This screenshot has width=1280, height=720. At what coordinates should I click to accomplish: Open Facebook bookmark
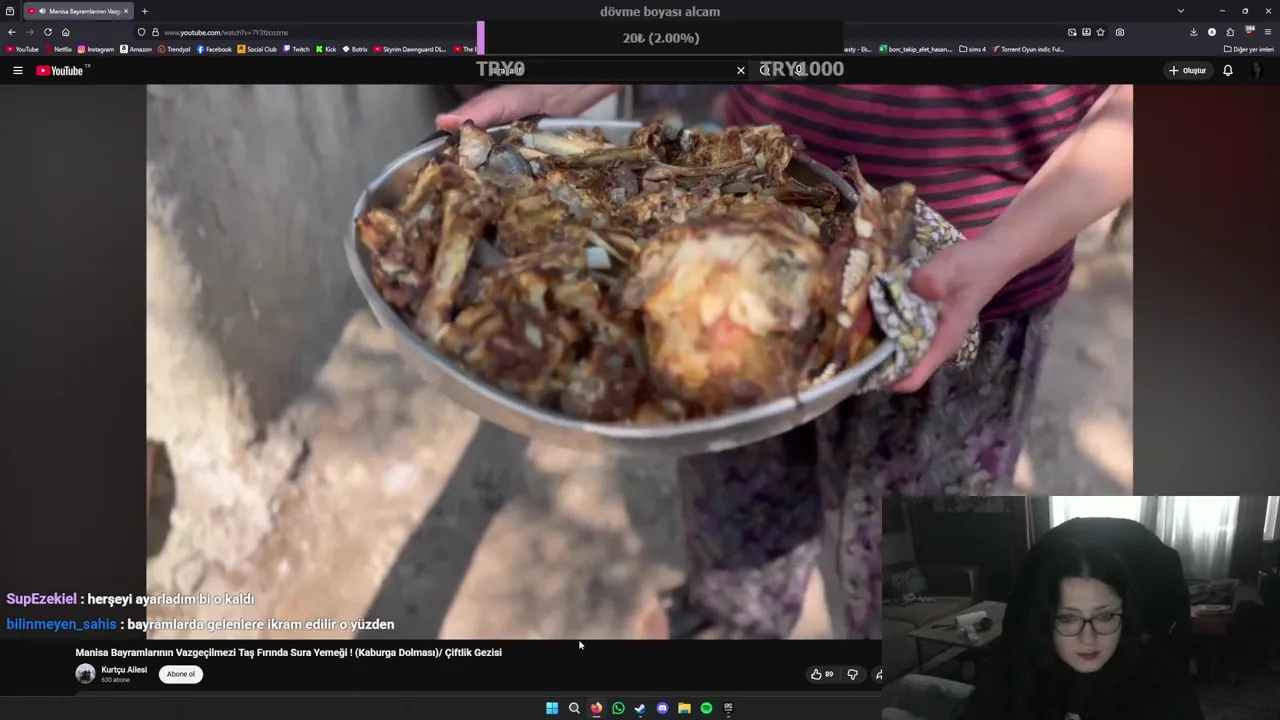(x=214, y=49)
